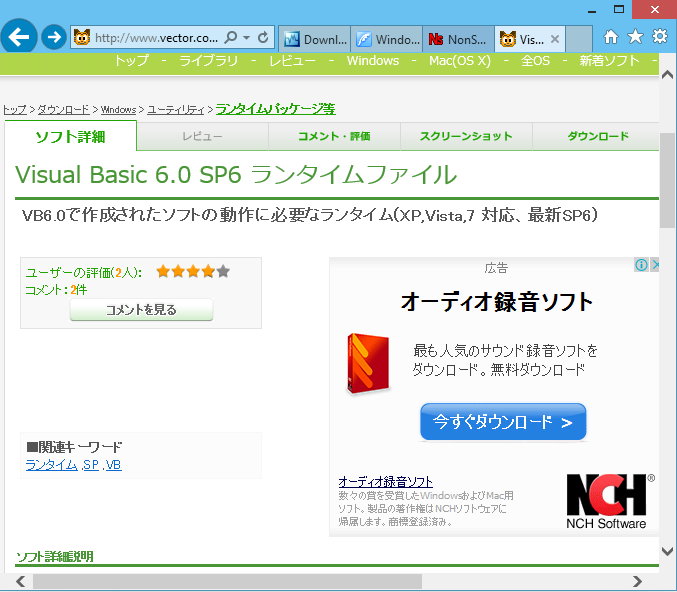
Task: Select the スクリーンショット page tab
Action: coord(466,136)
